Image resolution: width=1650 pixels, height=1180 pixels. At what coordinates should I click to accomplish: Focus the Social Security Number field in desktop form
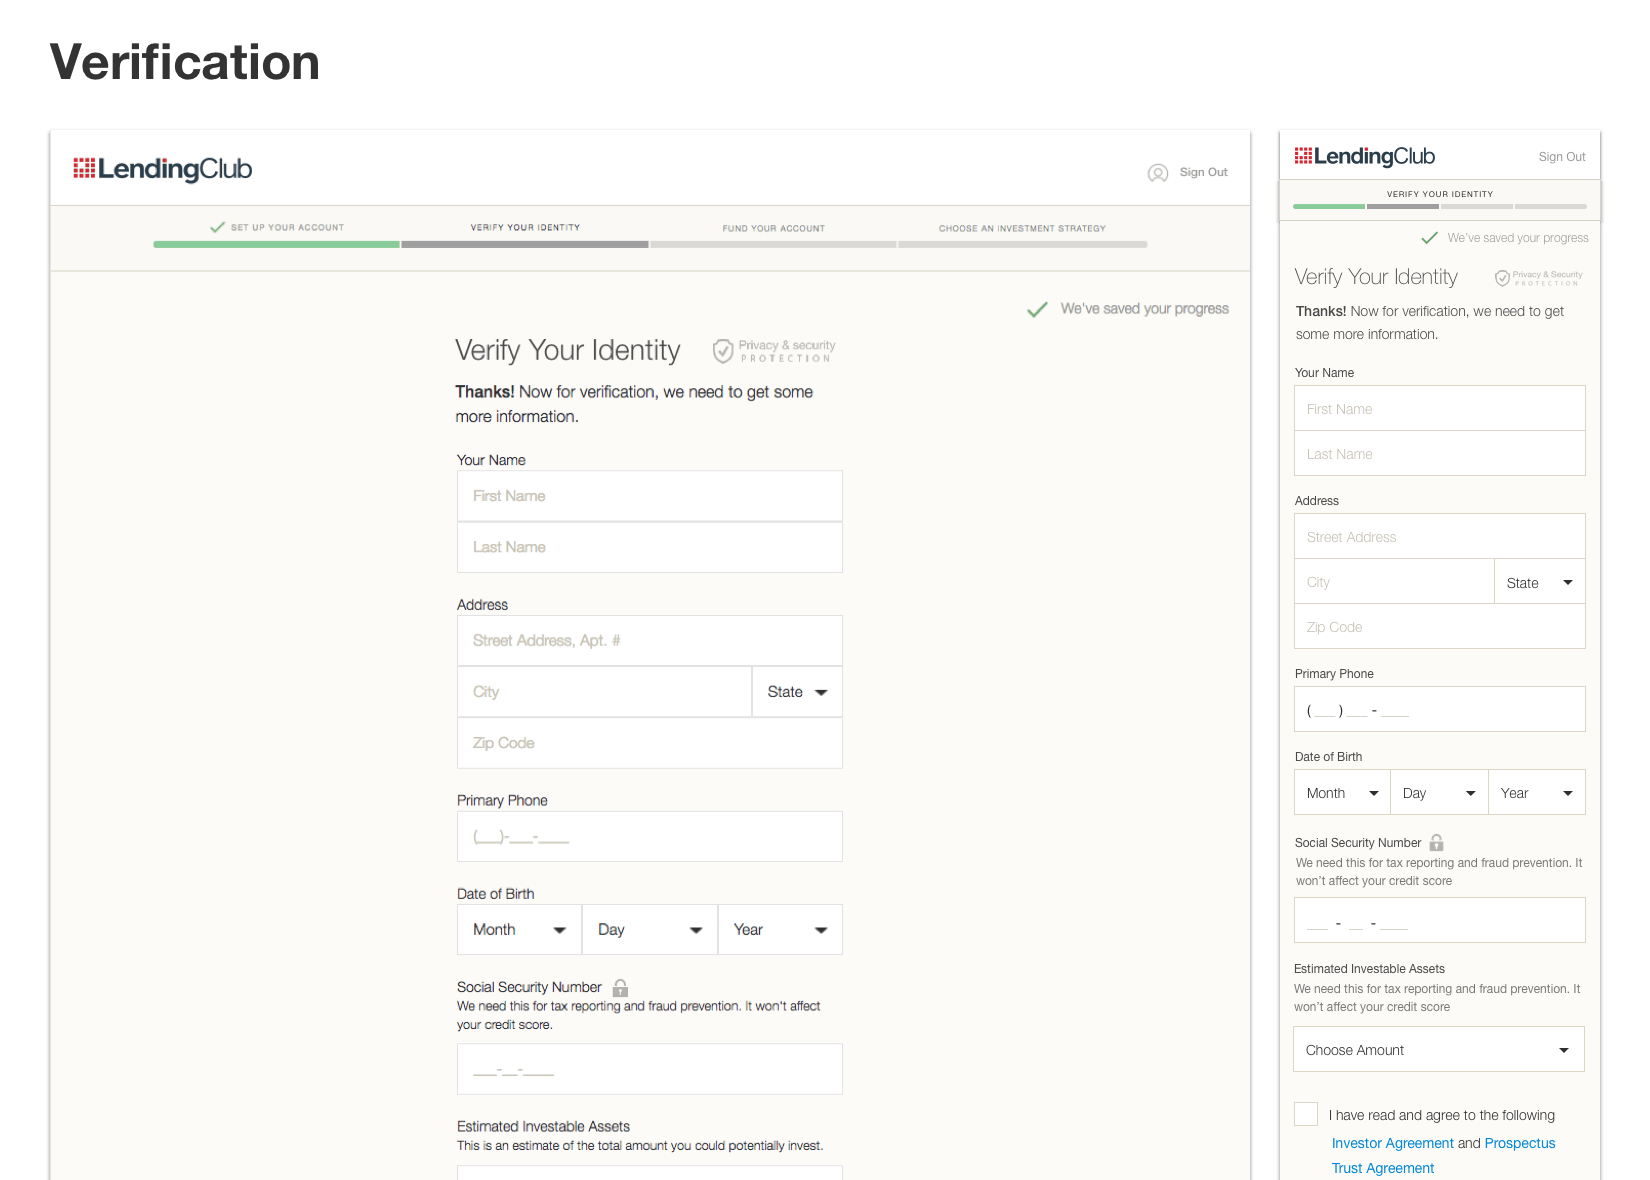(650, 1069)
